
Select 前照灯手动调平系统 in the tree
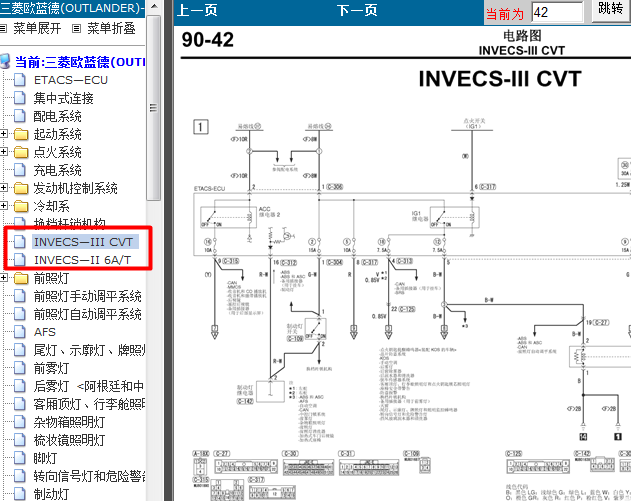88,296
